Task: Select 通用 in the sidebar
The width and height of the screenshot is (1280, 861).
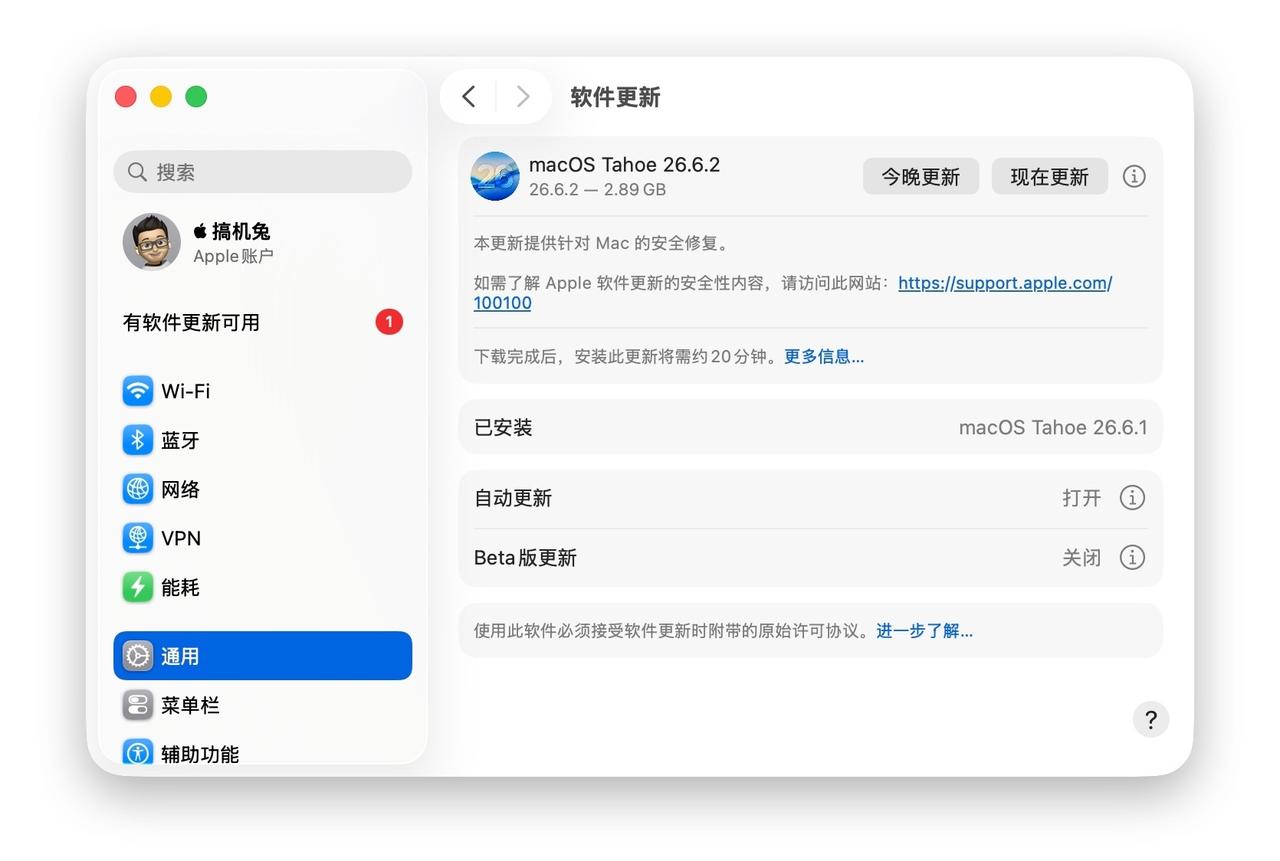Action: click(263, 656)
